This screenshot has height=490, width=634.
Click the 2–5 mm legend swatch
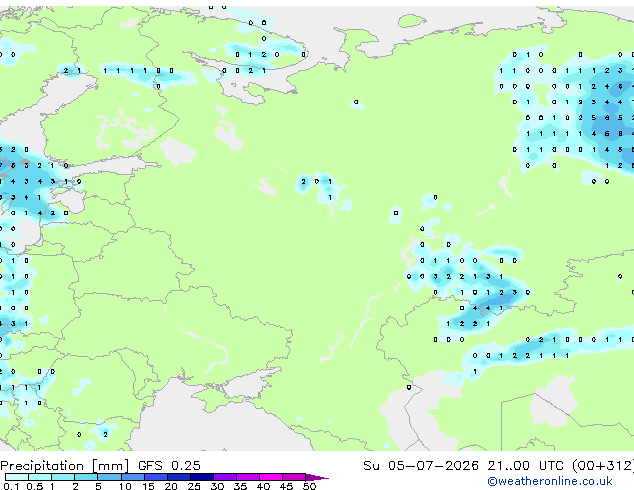86,477
